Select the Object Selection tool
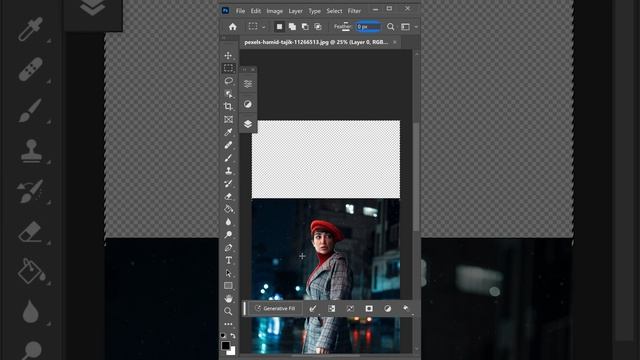Screen dimensions: 640x360 (x=228, y=94)
